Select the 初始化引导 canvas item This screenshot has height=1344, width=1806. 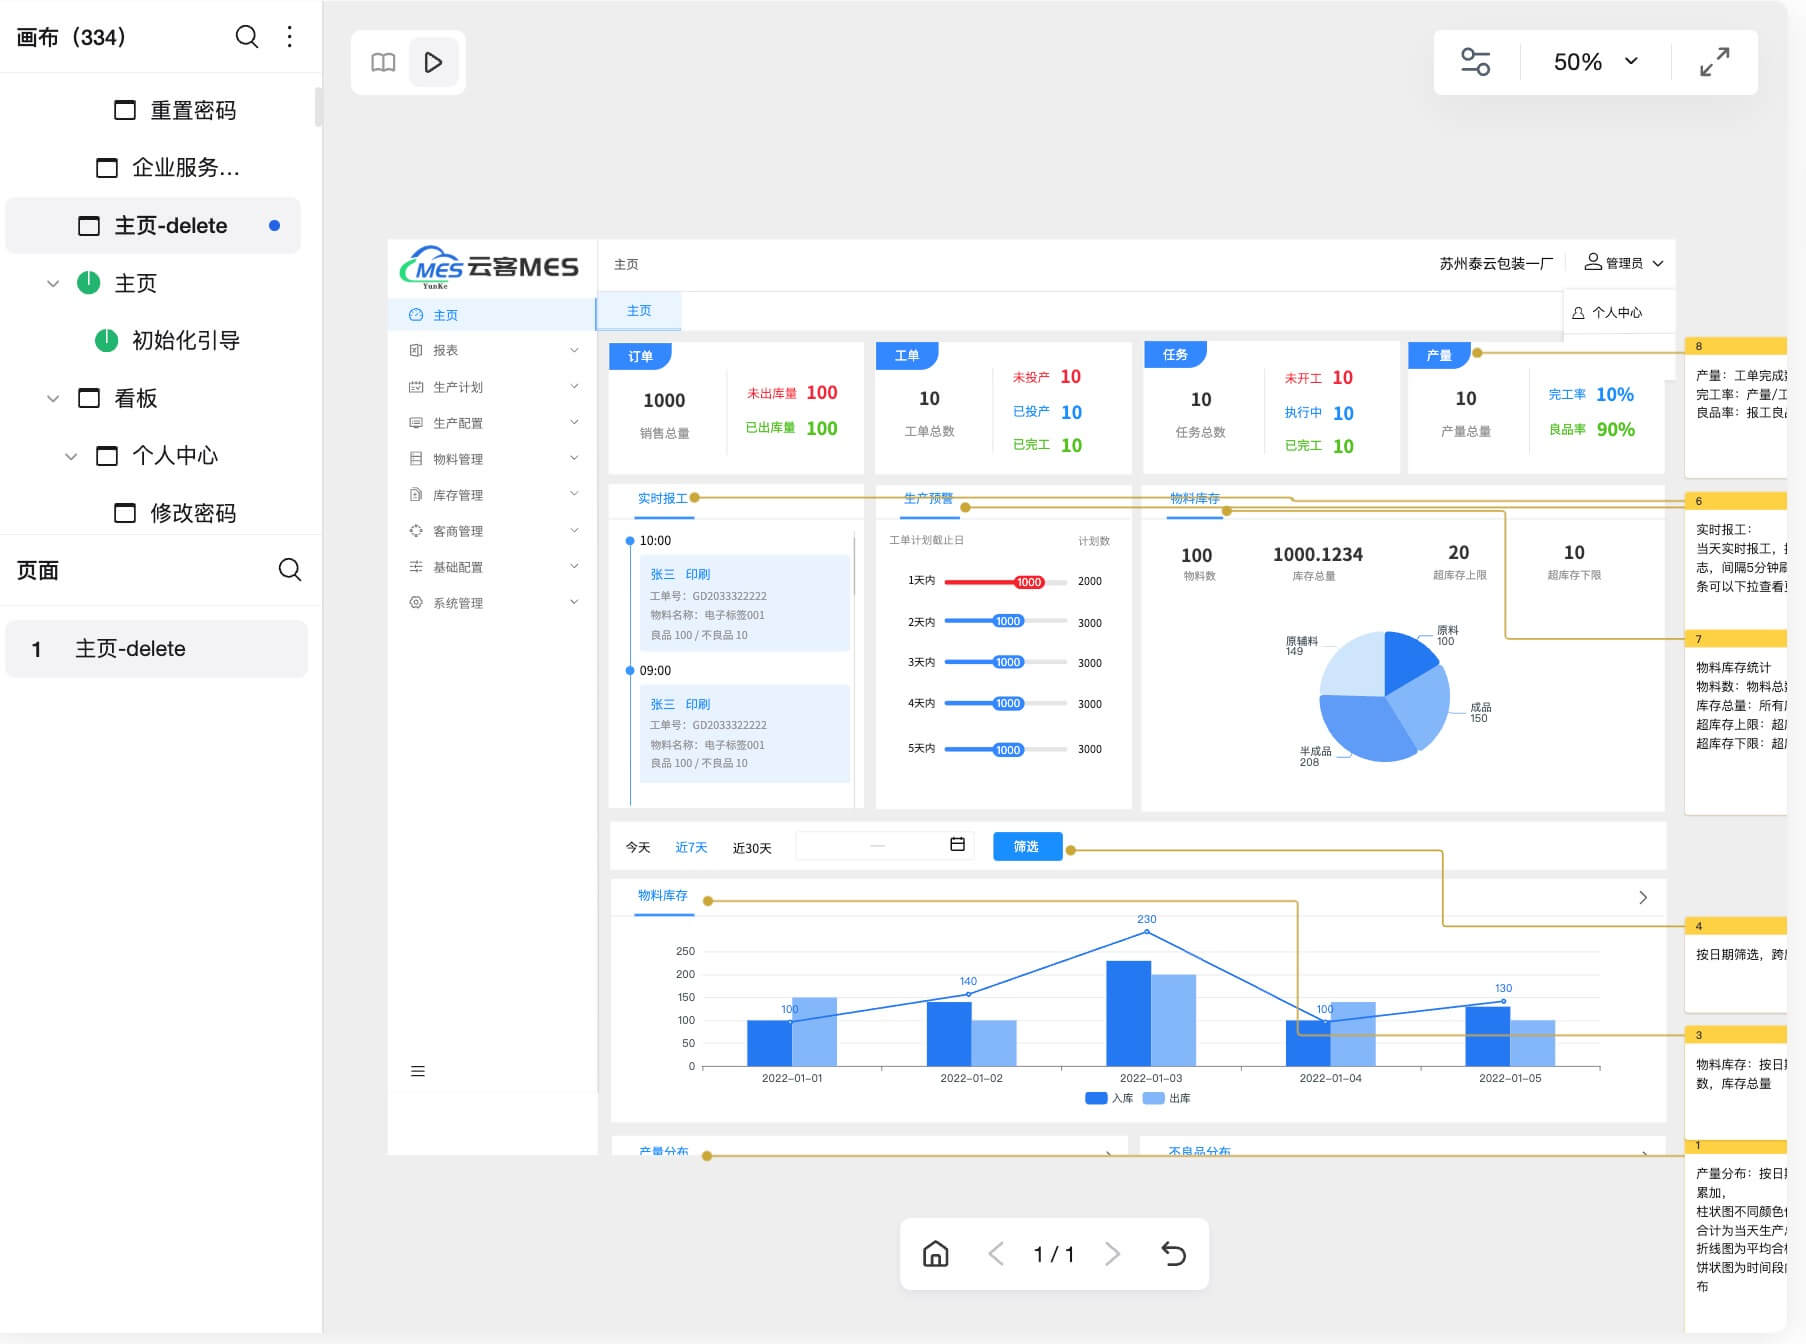pyautogui.click(x=185, y=341)
